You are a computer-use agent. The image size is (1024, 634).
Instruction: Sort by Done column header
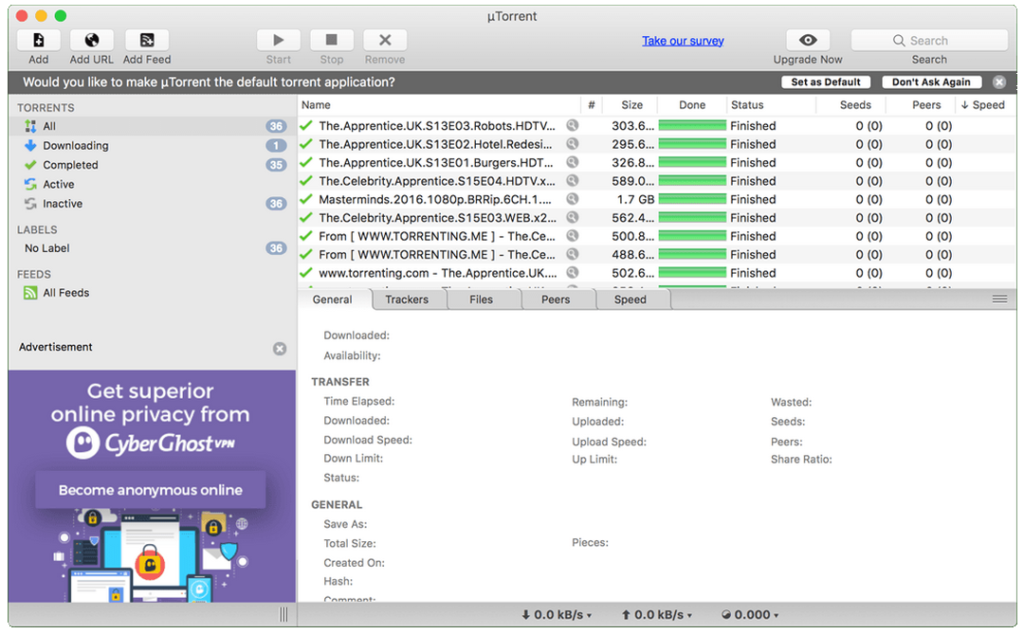click(x=692, y=105)
